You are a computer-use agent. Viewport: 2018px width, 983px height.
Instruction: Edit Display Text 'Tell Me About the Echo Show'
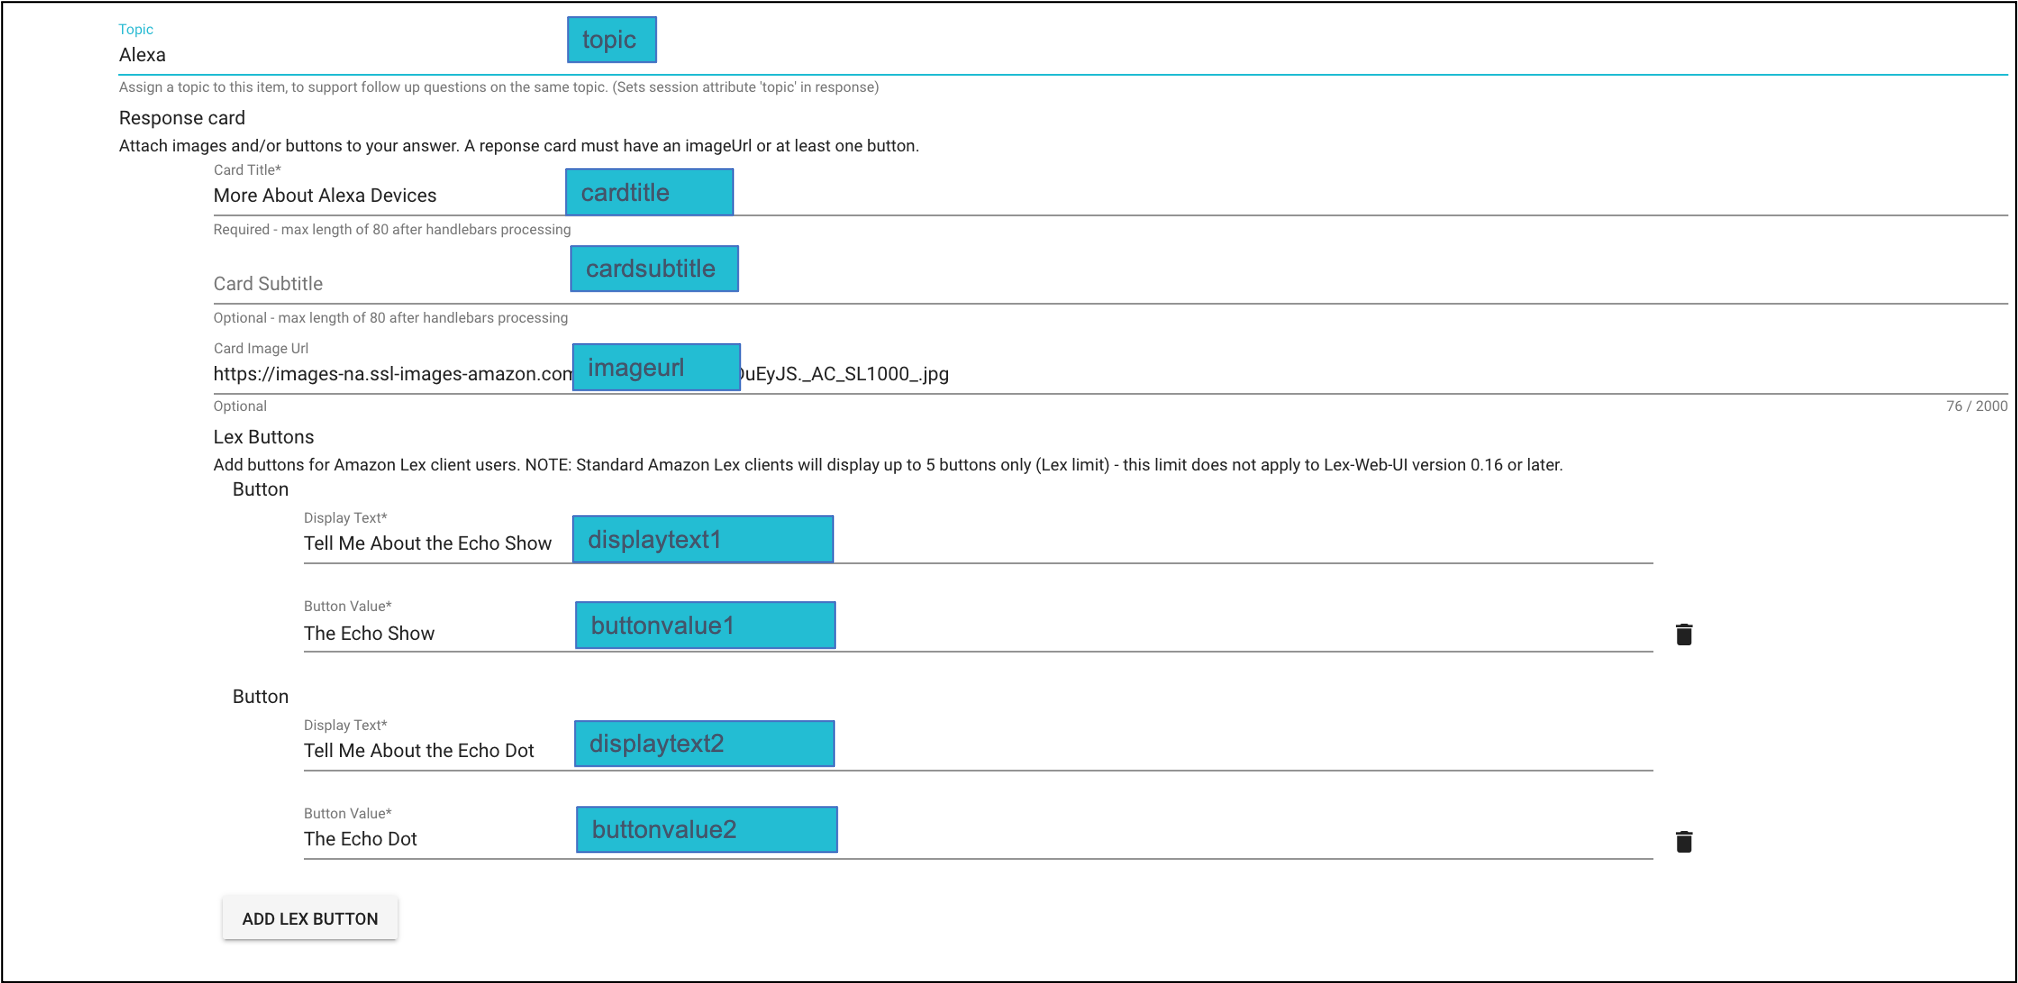(978, 544)
